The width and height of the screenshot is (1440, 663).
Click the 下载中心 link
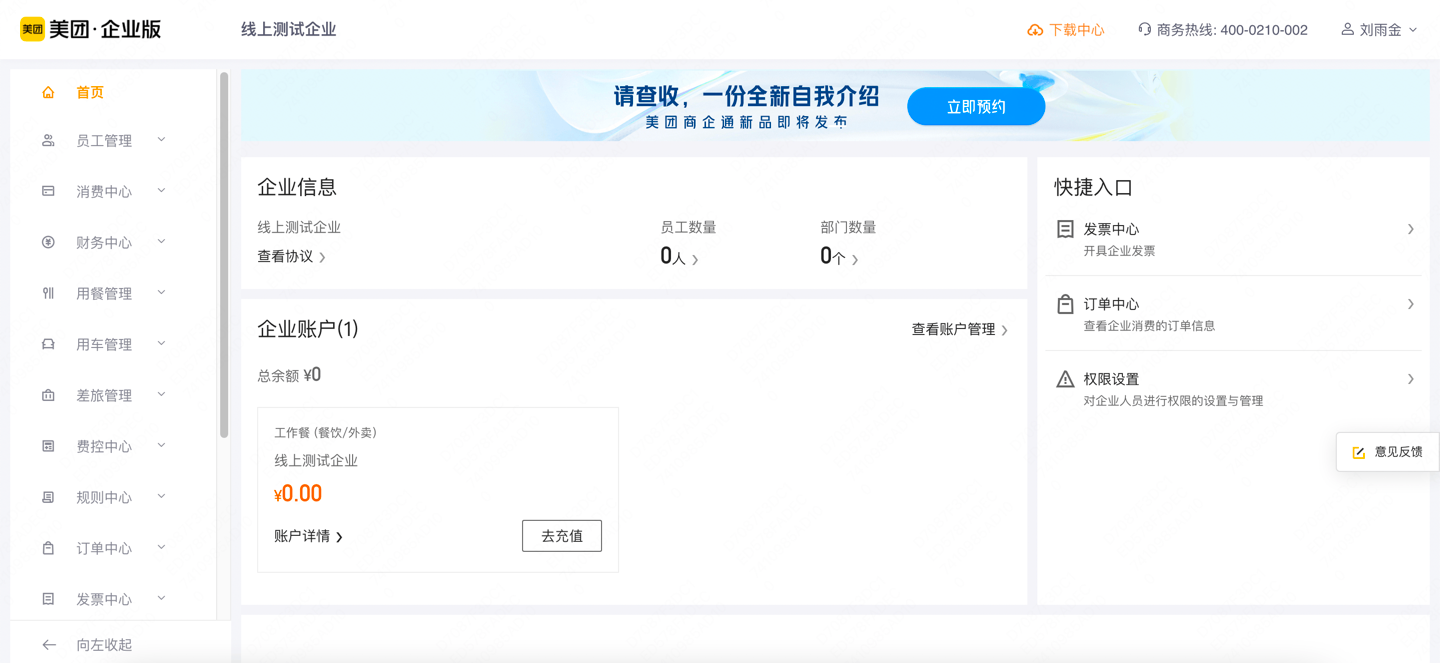tap(1066, 30)
